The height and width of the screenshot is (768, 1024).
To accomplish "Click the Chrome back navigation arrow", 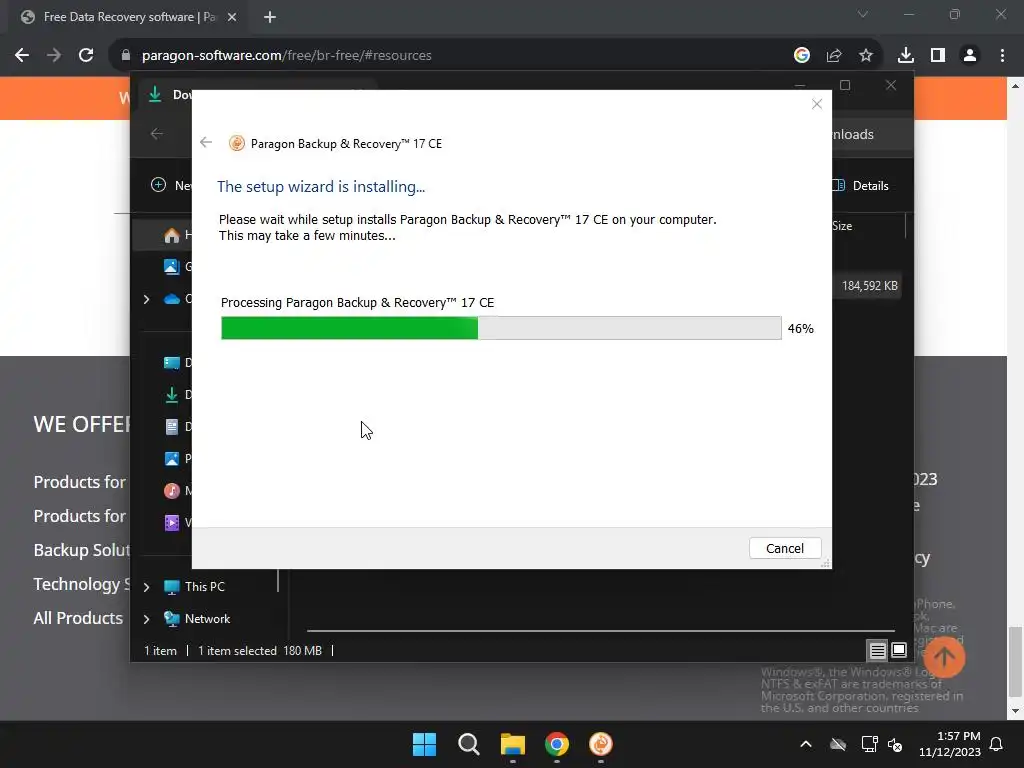I will [x=22, y=56].
